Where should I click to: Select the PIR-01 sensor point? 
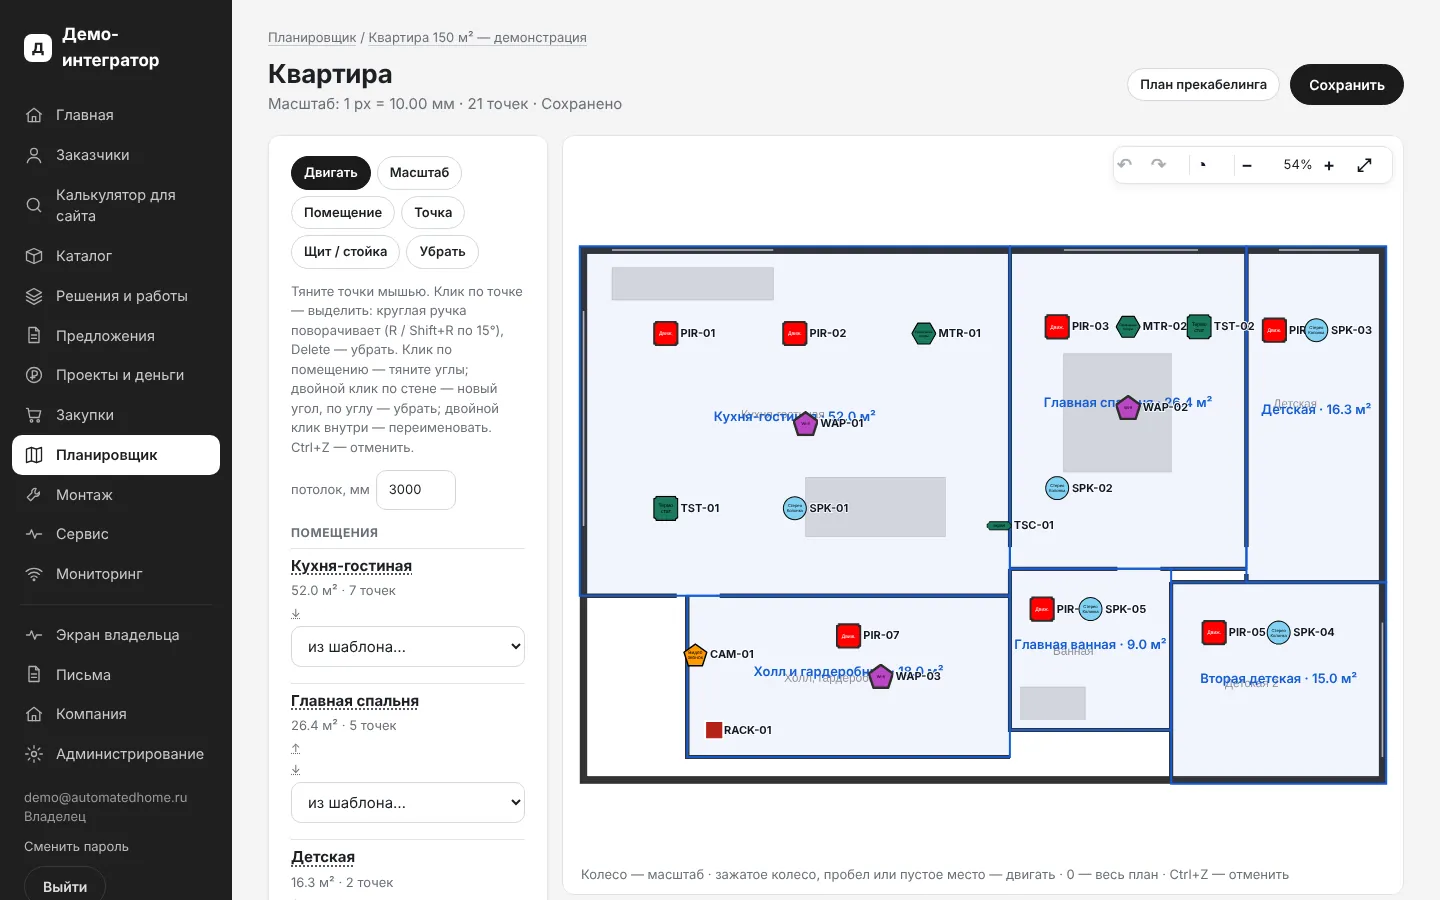[x=666, y=333]
